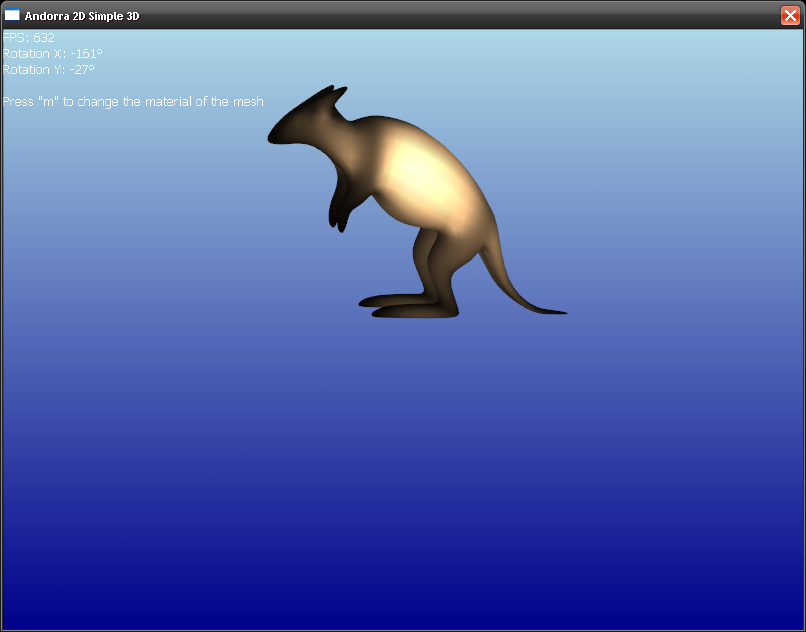806x632 pixels.
Task: Close the Andorra 2D Simple 3D window
Action: pos(789,15)
